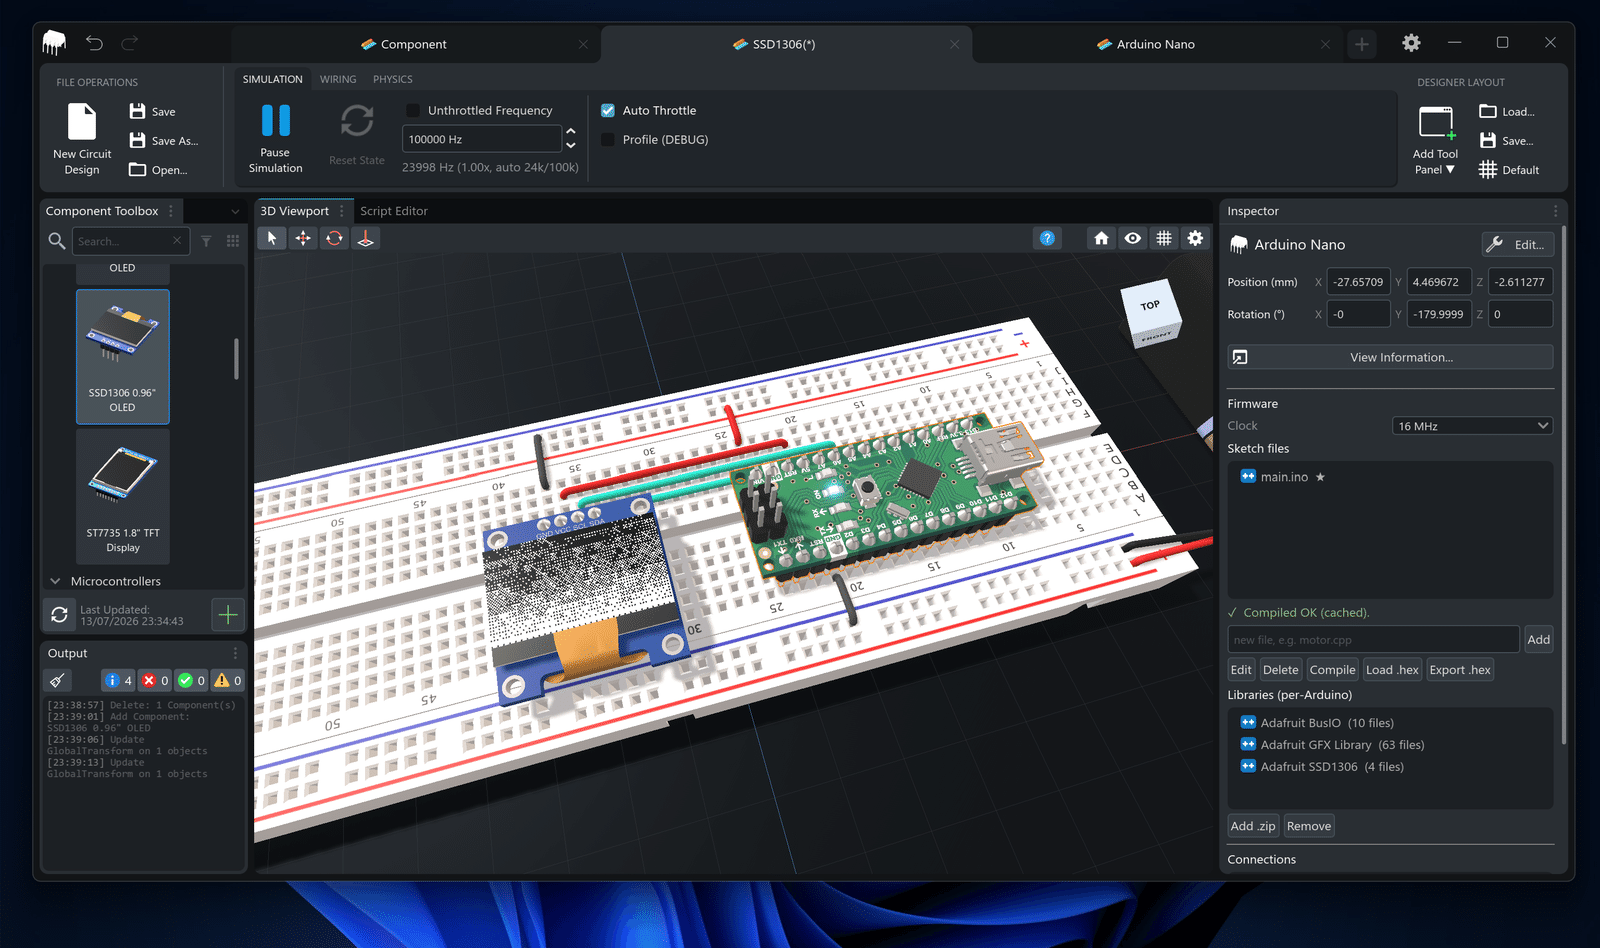Image resolution: width=1600 pixels, height=948 pixels.
Task: Switch to the Arduino Nano document tab
Action: (x=1156, y=44)
